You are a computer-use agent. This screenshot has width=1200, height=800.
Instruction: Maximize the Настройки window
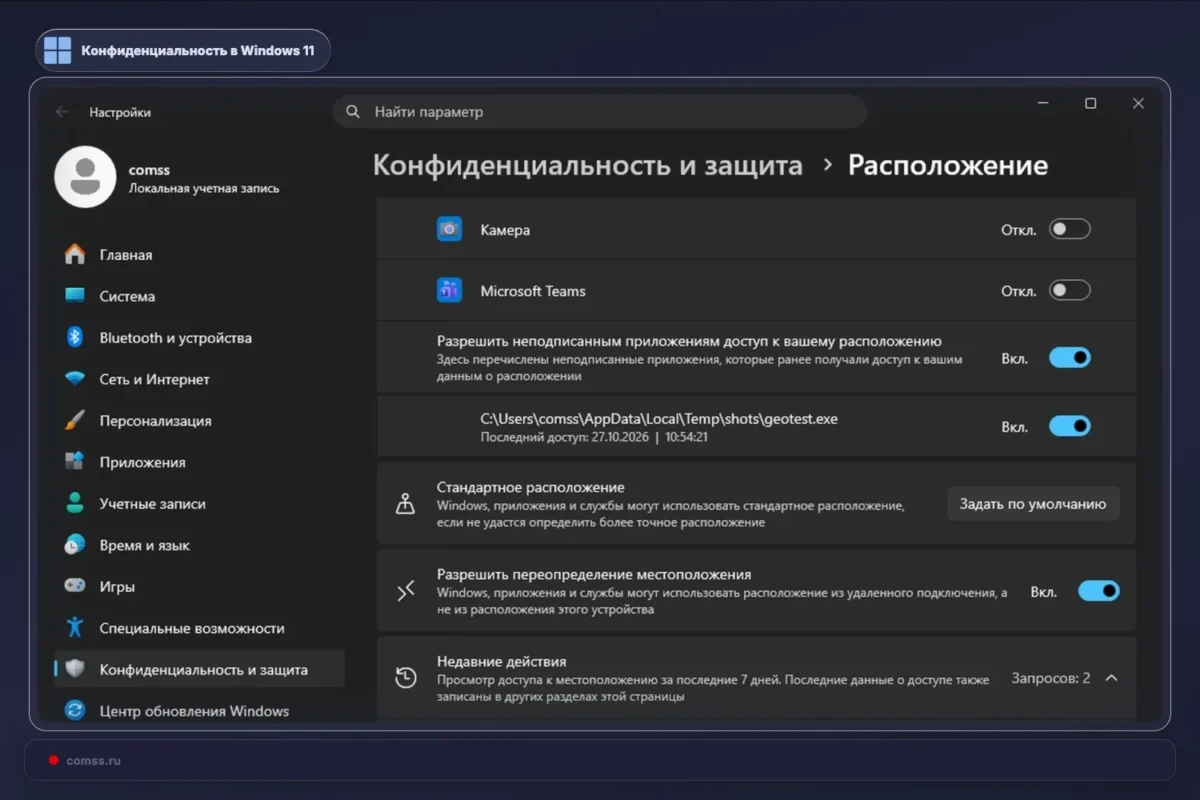(1091, 103)
